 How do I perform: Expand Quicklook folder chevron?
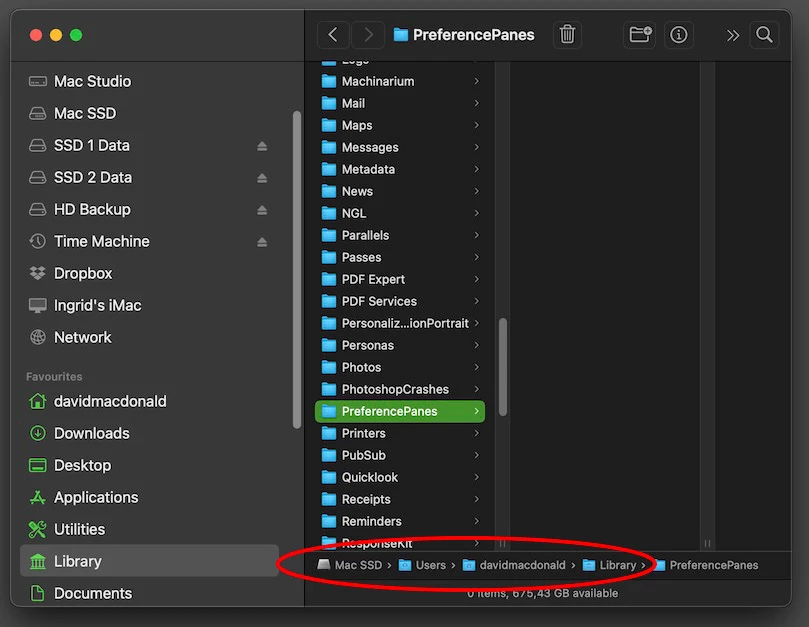477,477
